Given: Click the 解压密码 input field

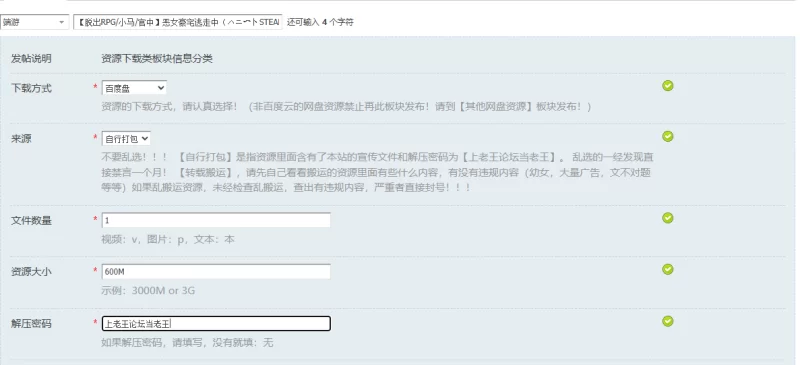Looking at the screenshot, I should point(216,323).
